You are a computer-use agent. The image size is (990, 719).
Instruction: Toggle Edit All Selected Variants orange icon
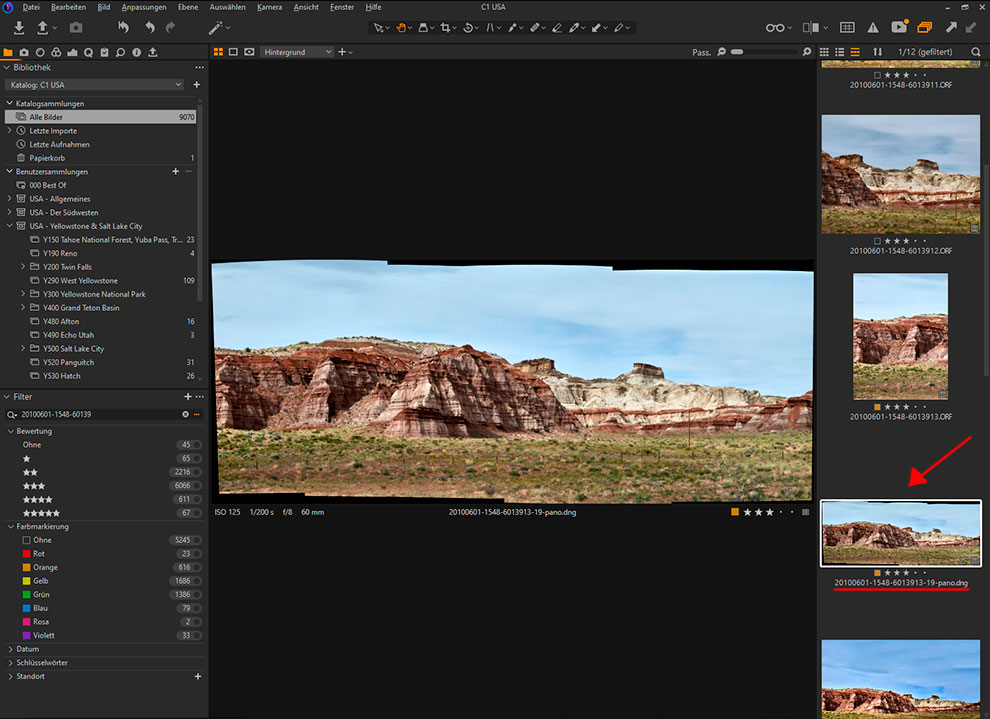tap(924, 27)
